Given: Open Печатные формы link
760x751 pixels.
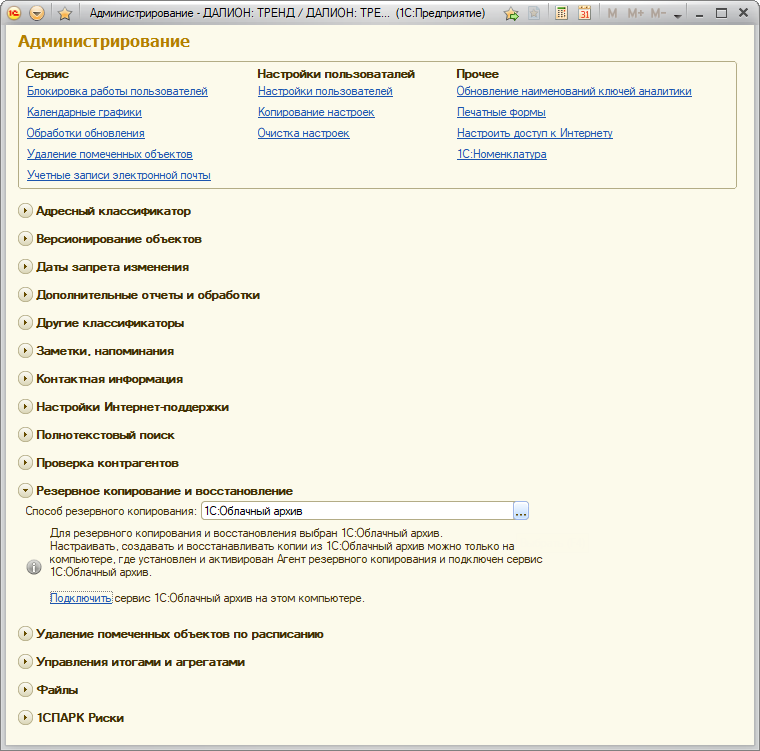Looking at the screenshot, I should coord(501,112).
